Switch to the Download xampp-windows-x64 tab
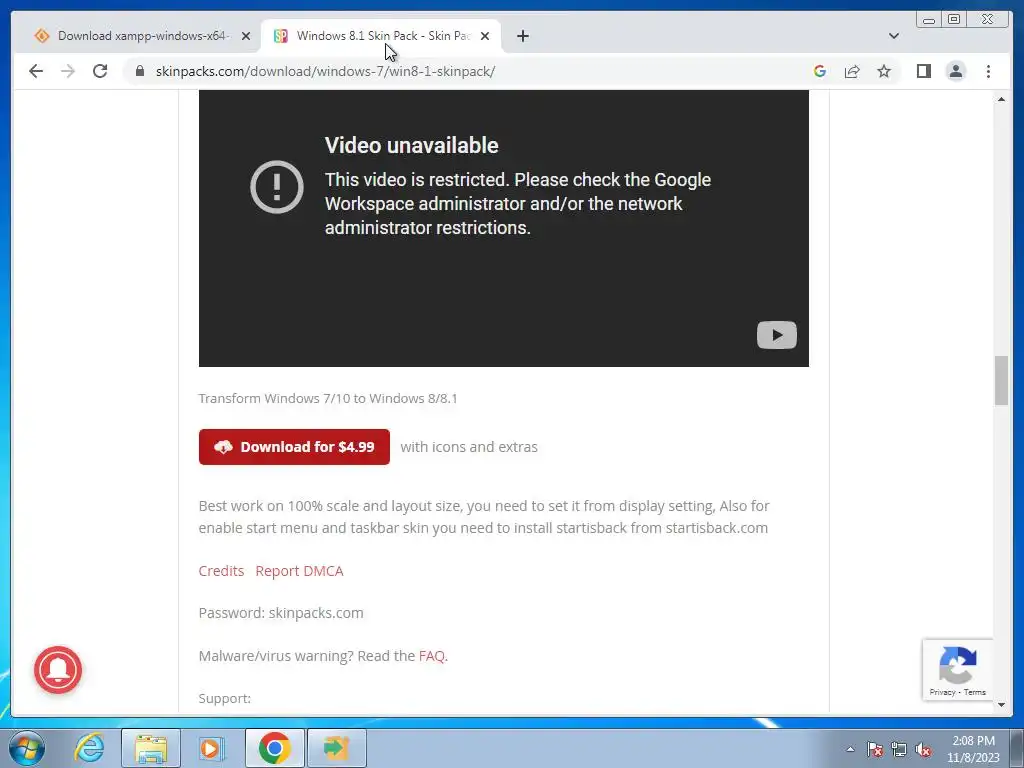The height and width of the screenshot is (768, 1024). pyautogui.click(x=142, y=36)
